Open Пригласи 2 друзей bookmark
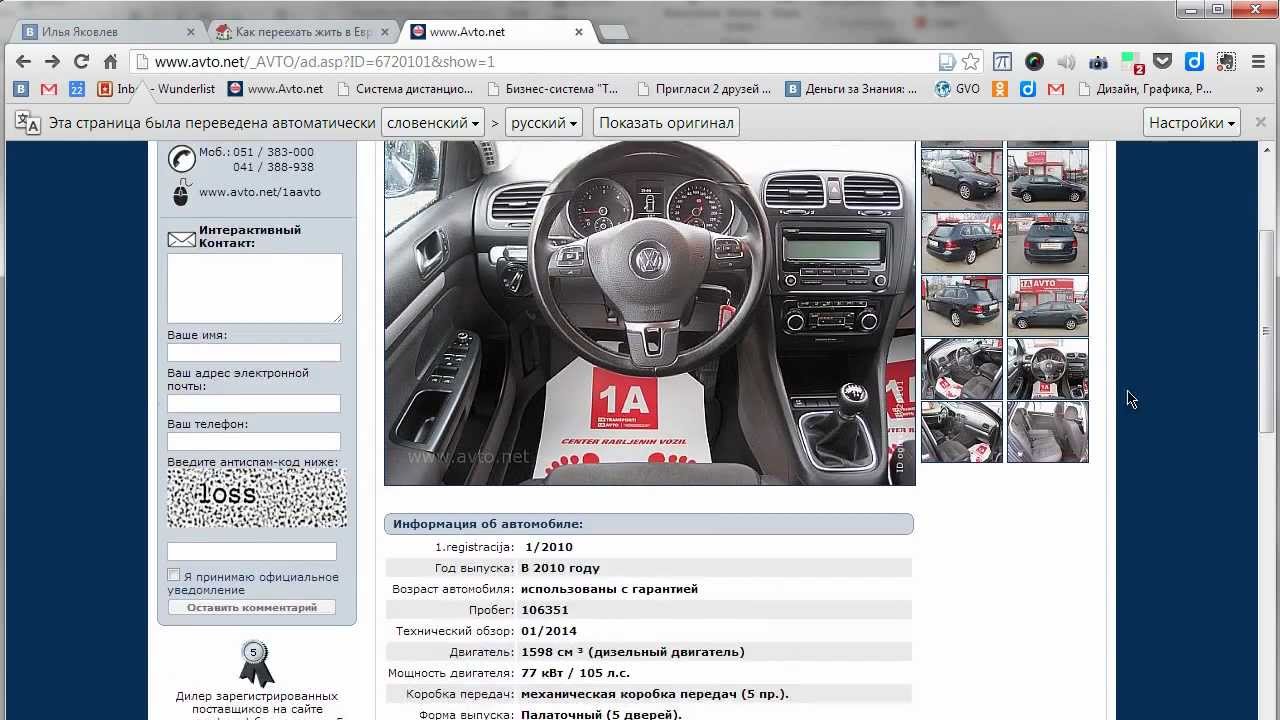This screenshot has width=1280, height=720. coord(703,89)
